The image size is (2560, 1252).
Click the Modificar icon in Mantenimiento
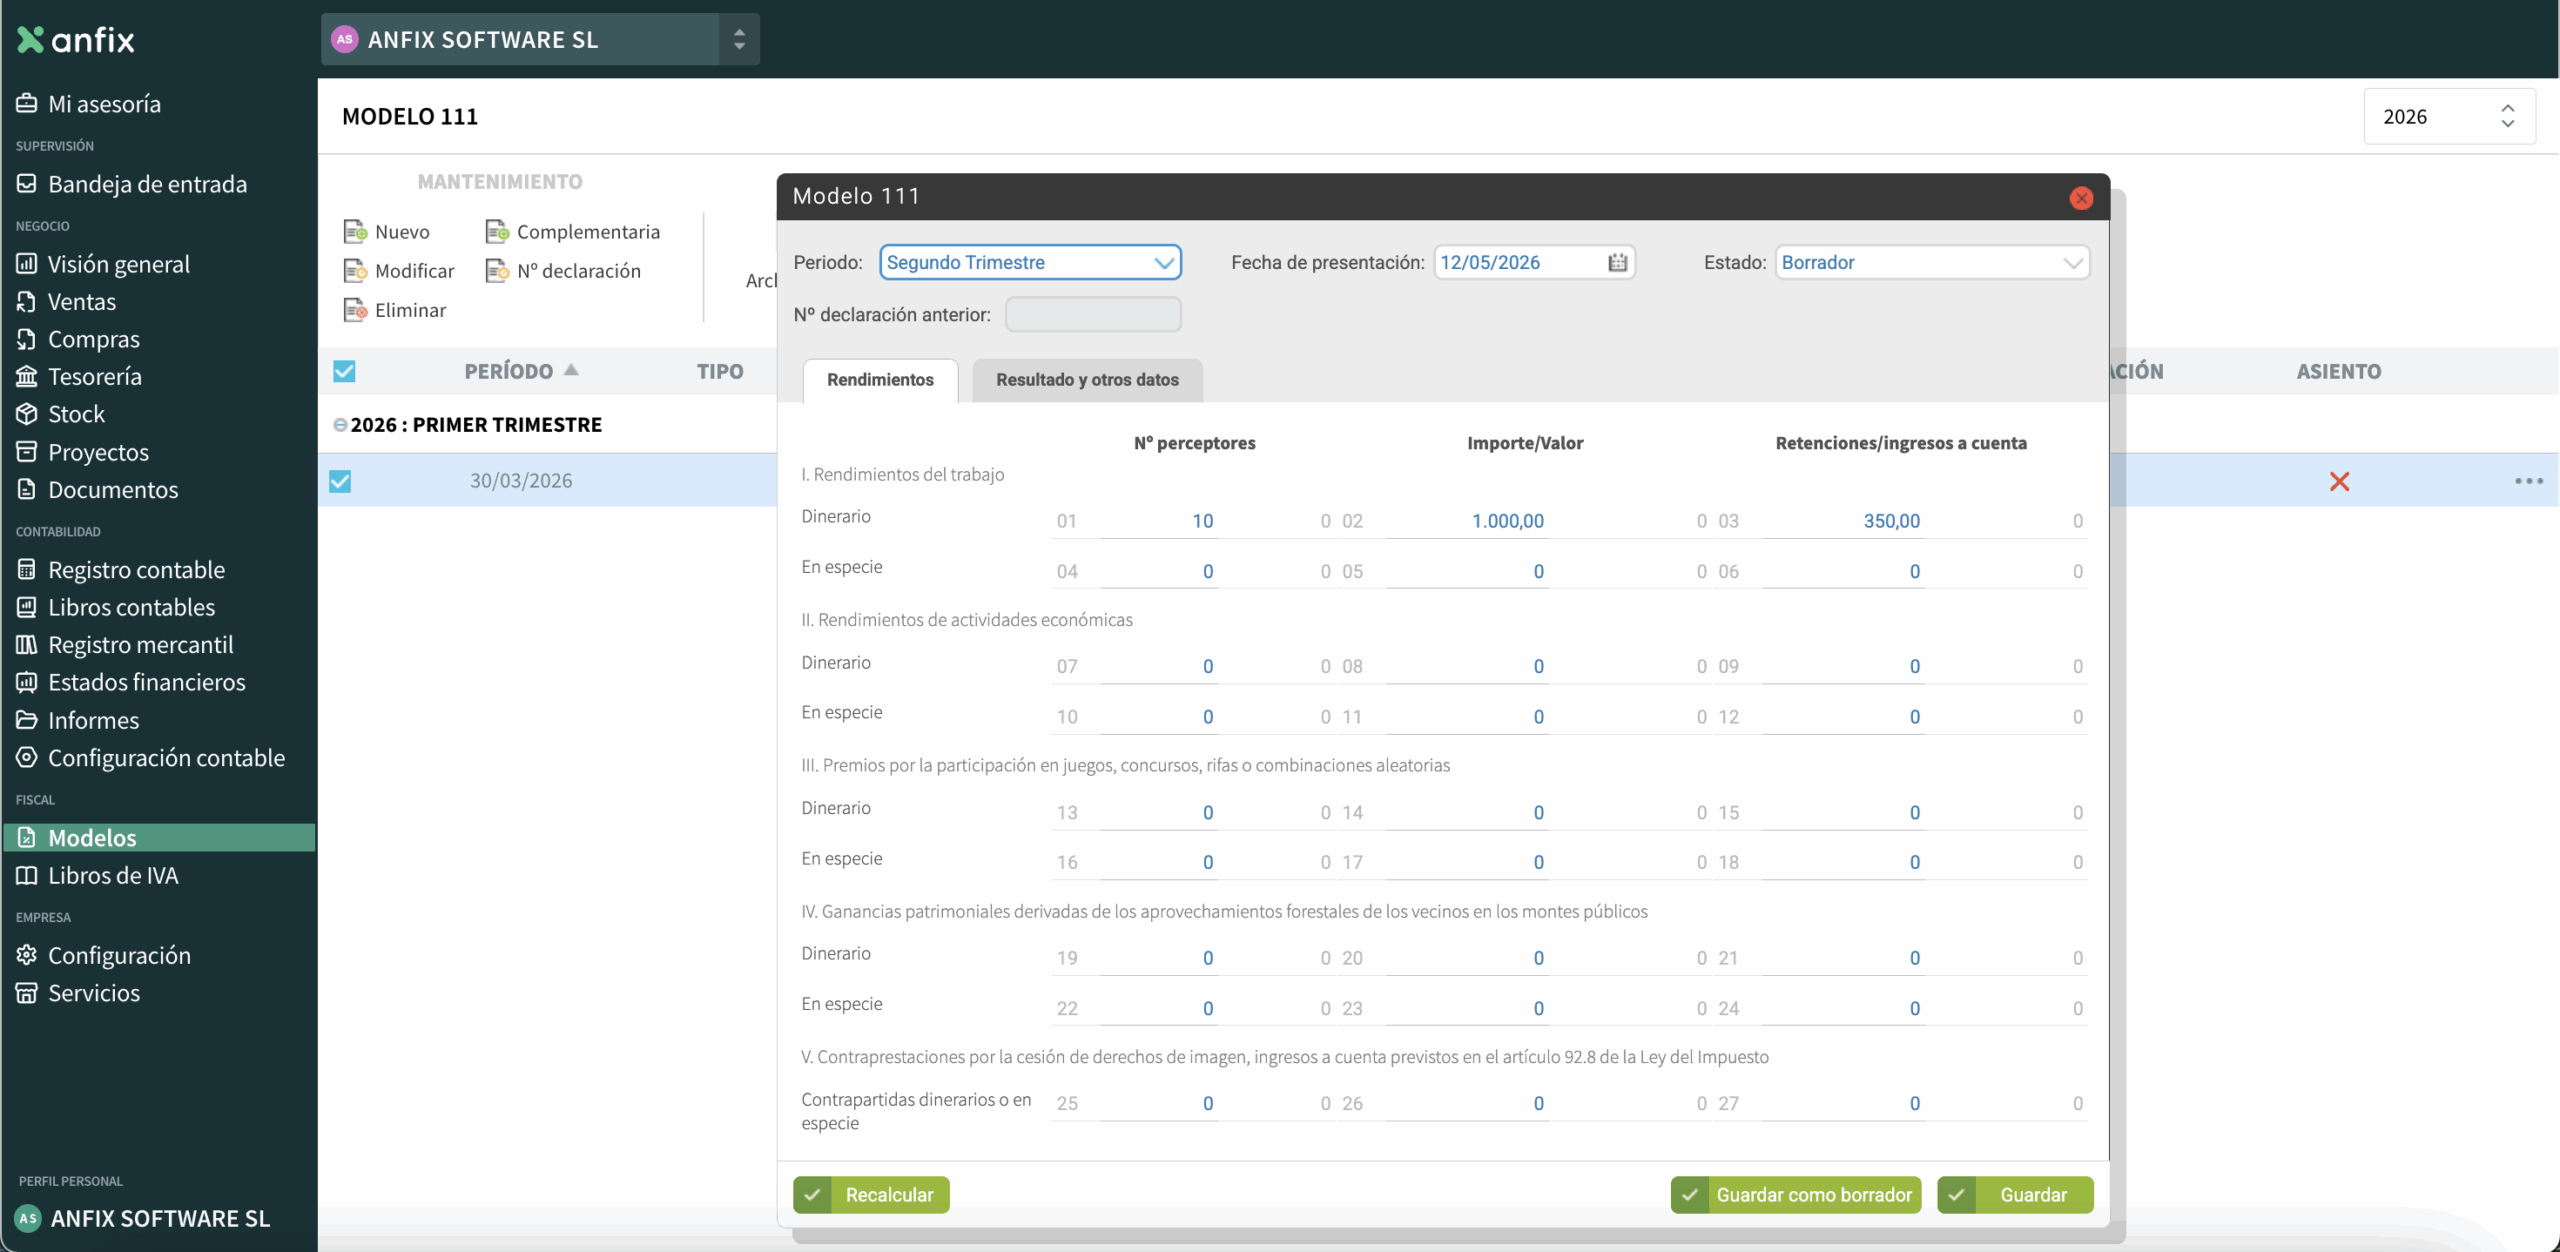(355, 271)
